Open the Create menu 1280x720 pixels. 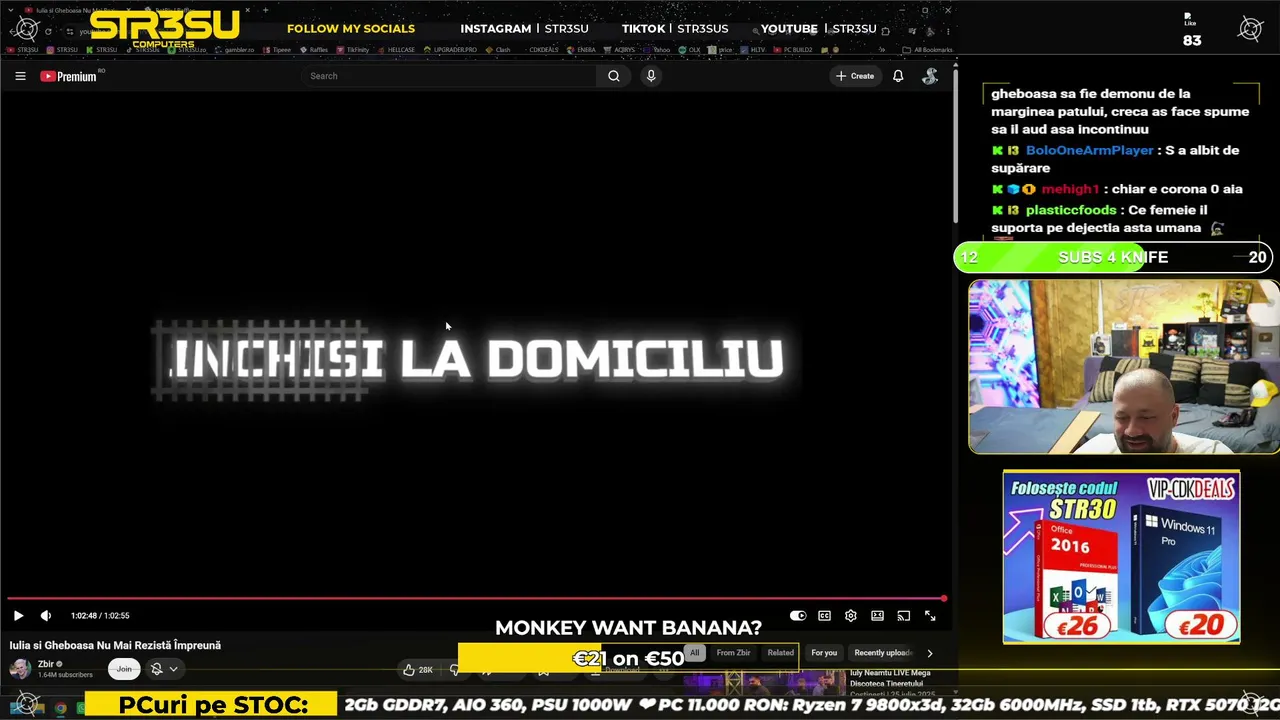click(855, 76)
